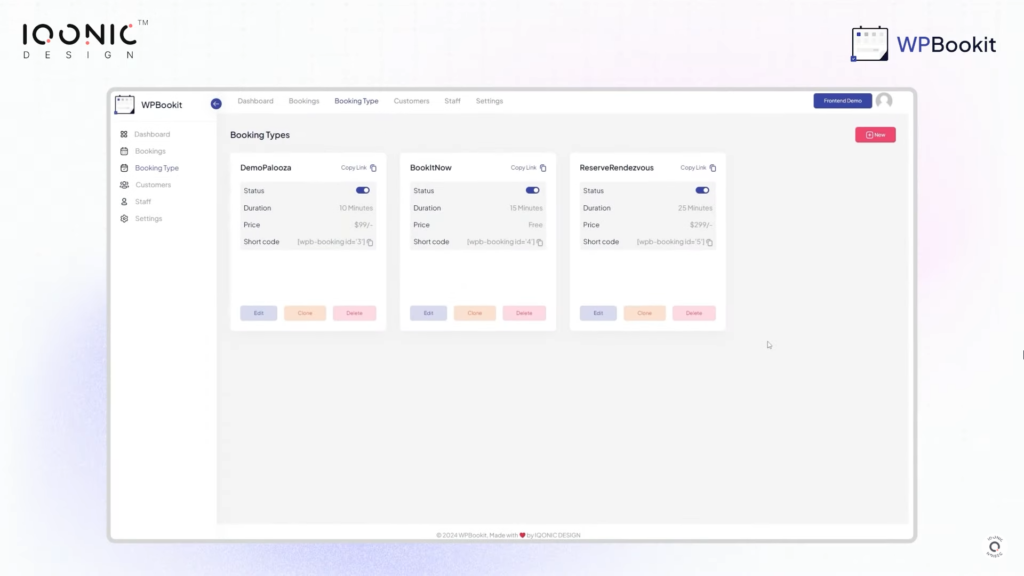Click the Booking Type icon in sidebar
The width and height of the screenshot is (1024, 576).
coord(124,168)
